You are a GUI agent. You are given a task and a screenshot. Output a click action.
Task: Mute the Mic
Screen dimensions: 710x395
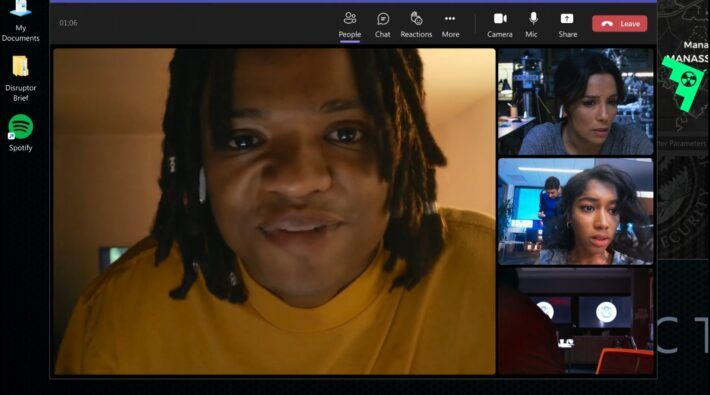point(533,19)
